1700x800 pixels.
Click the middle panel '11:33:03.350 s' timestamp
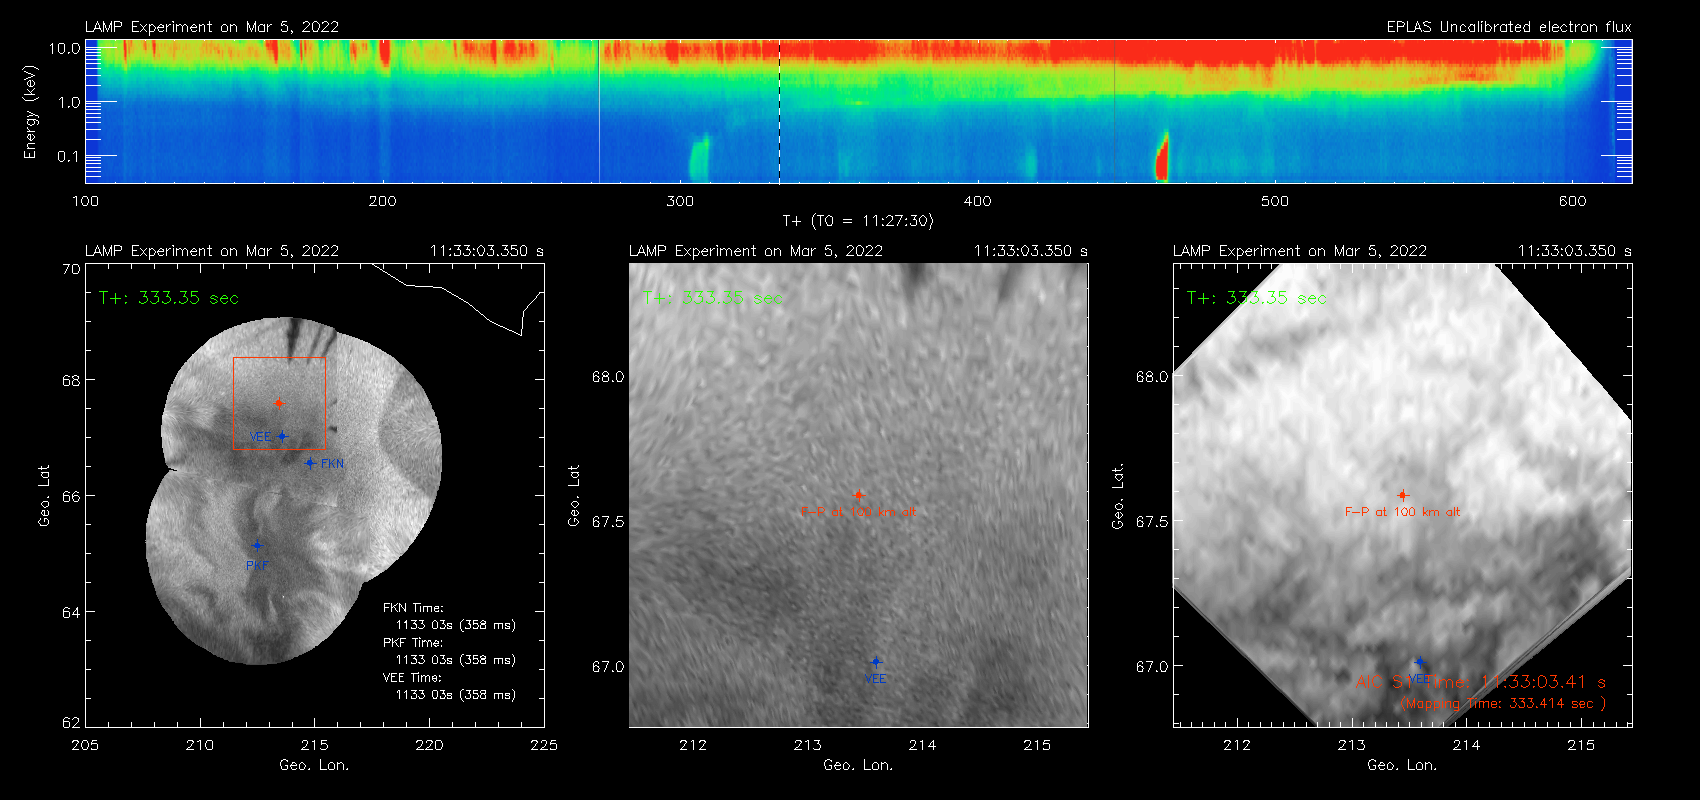coord(1031,251)
